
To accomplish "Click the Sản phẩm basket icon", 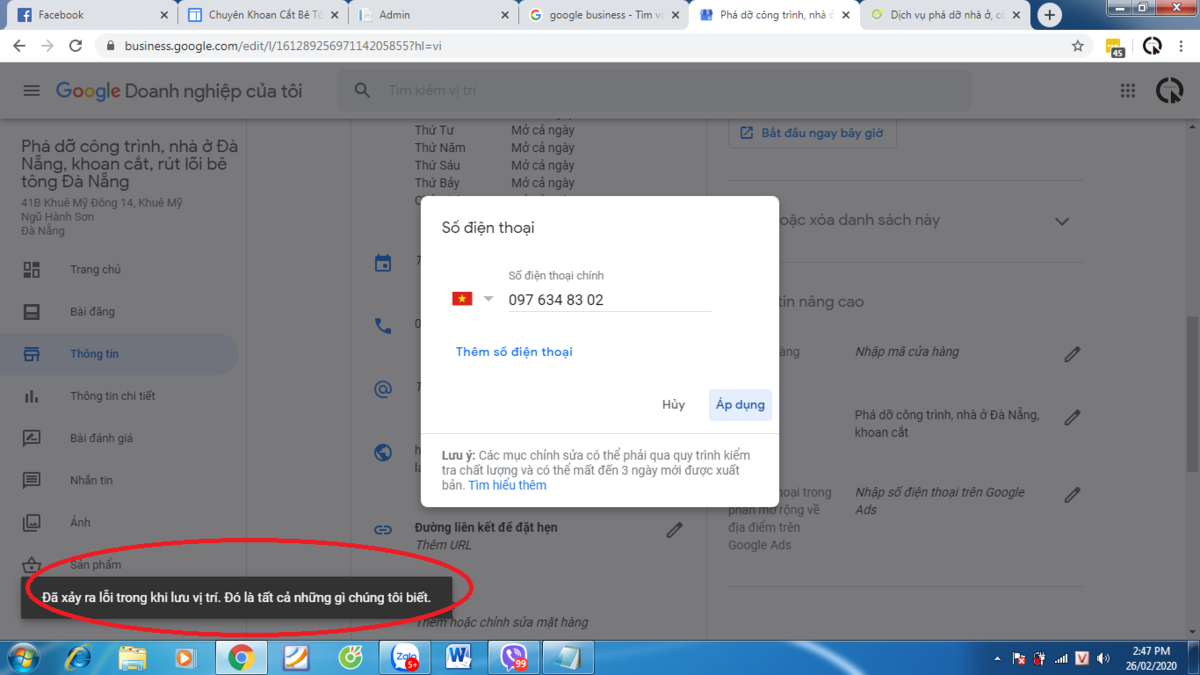I will coord(32,565).
